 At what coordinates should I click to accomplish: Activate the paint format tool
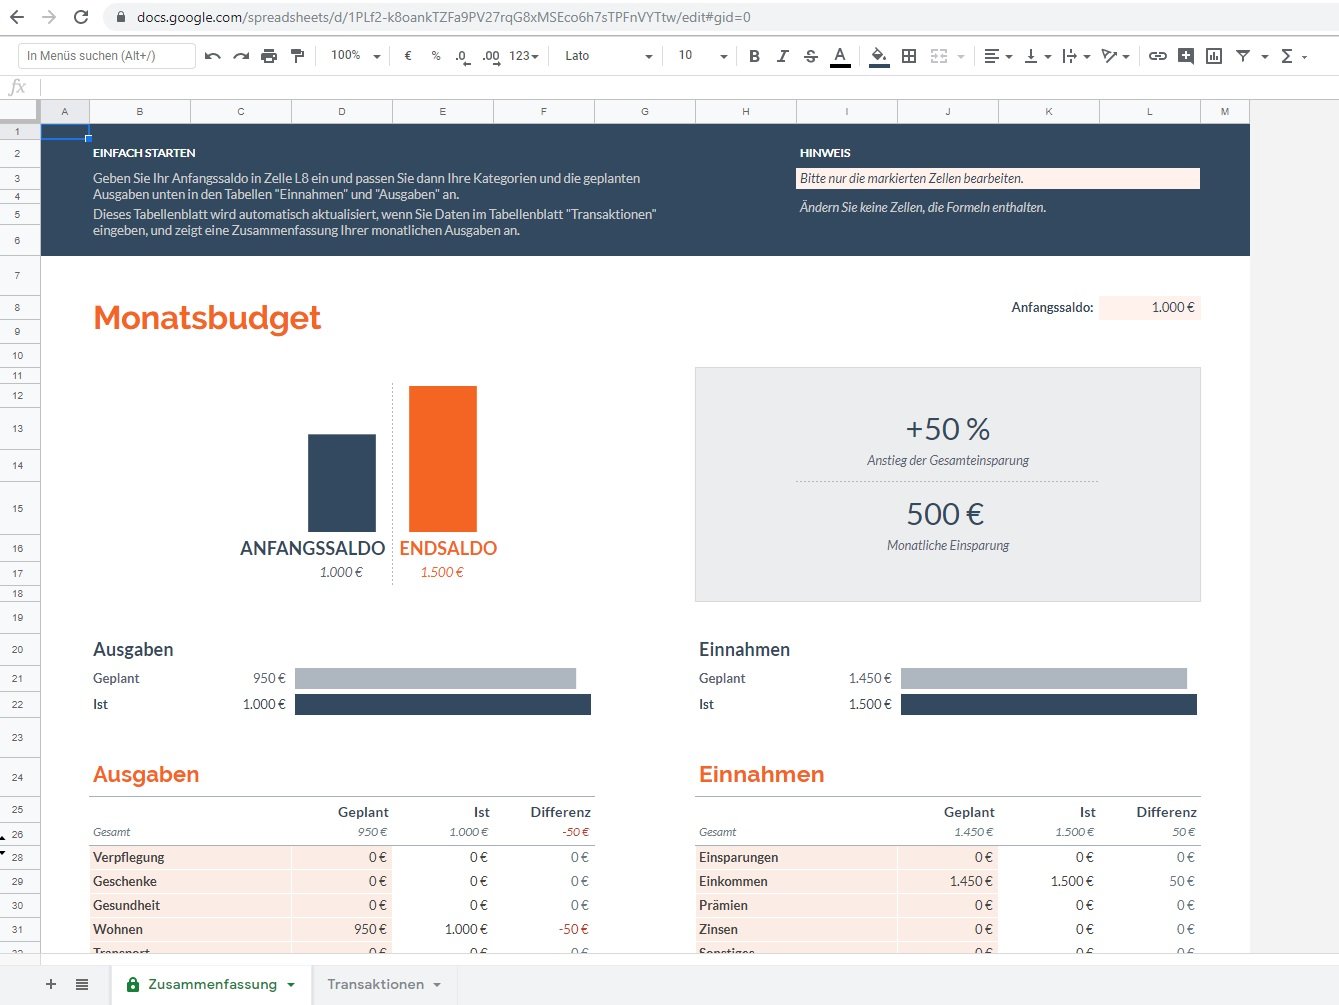[x=297, y=56]
